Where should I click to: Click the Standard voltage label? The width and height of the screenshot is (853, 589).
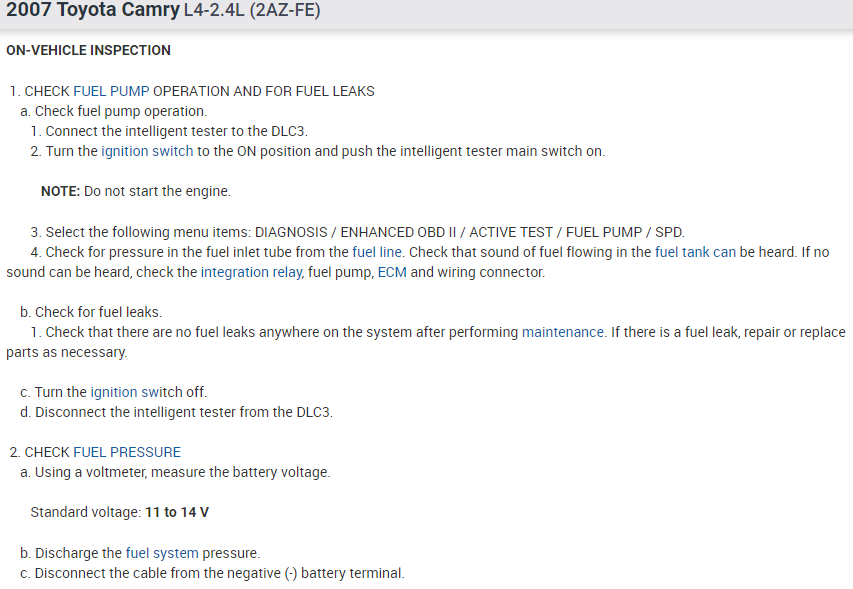point(85,512)
